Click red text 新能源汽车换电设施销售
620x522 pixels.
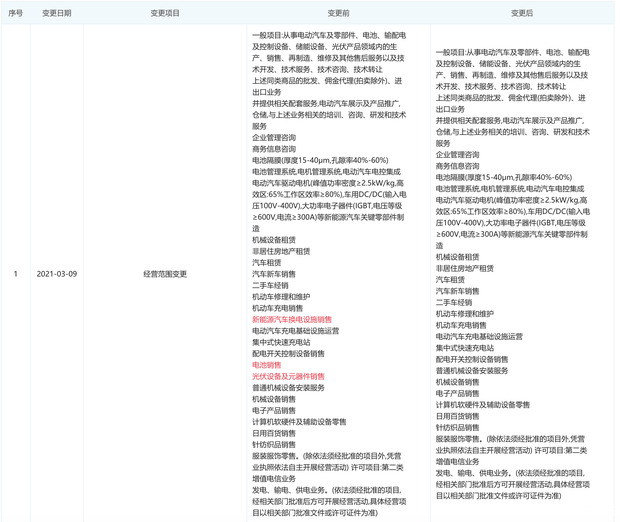[x=292, y=320]
